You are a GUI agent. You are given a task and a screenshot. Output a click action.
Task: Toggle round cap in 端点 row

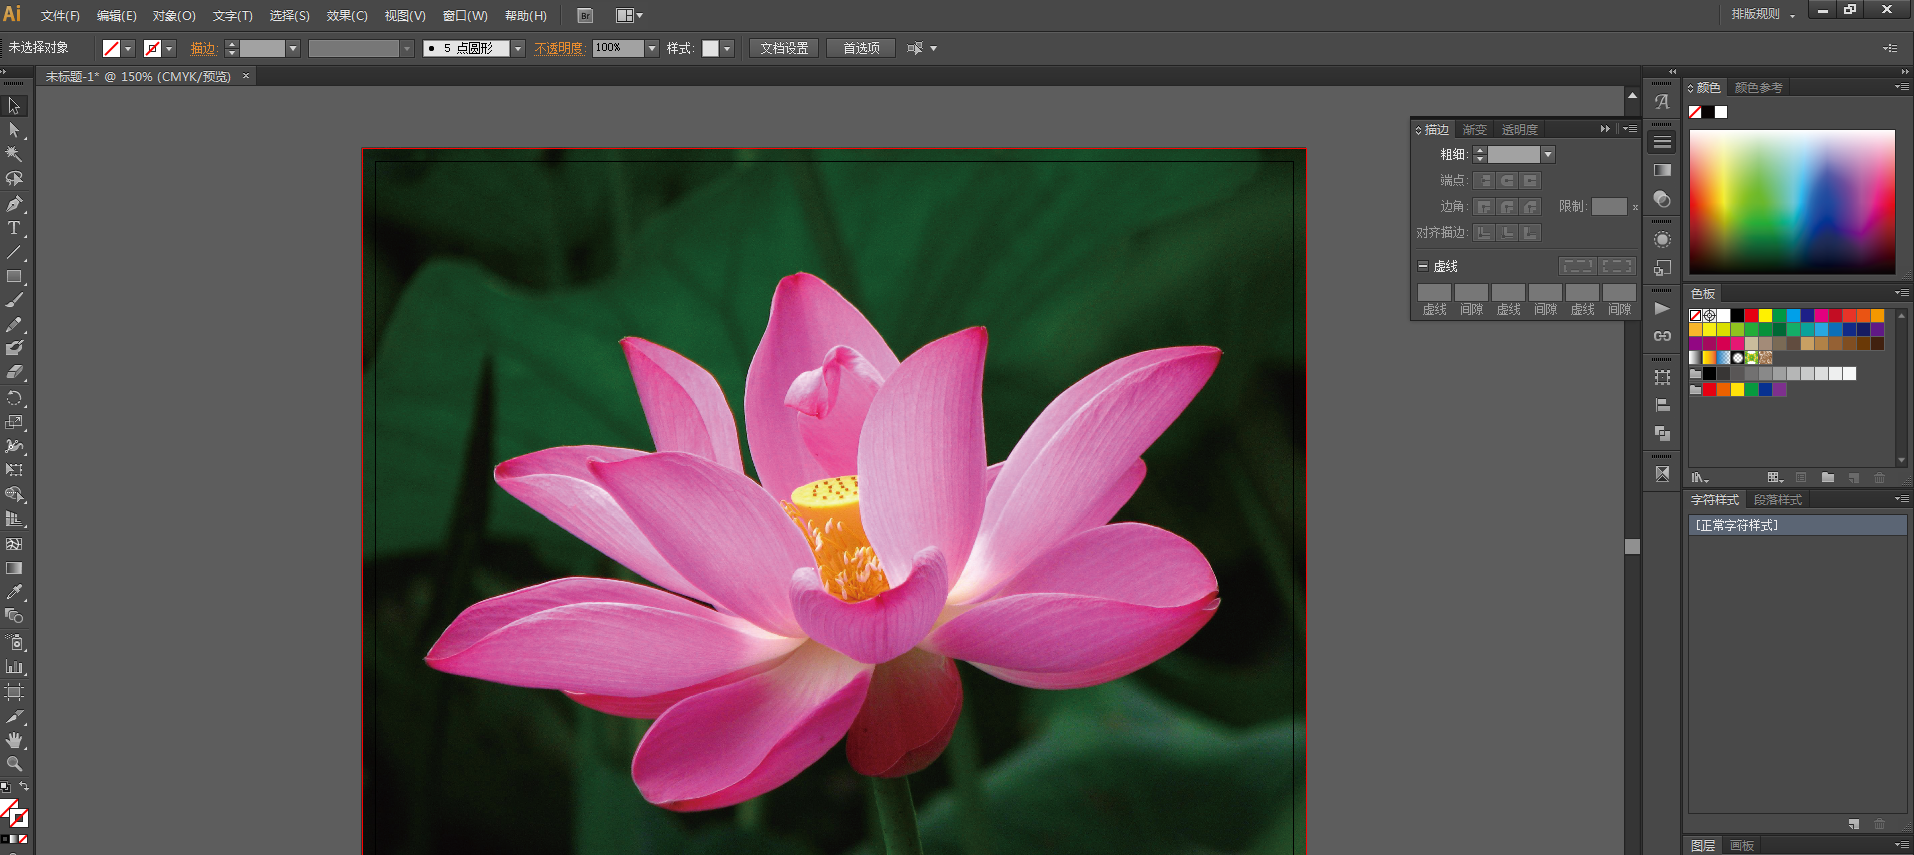click(1507, 180)
